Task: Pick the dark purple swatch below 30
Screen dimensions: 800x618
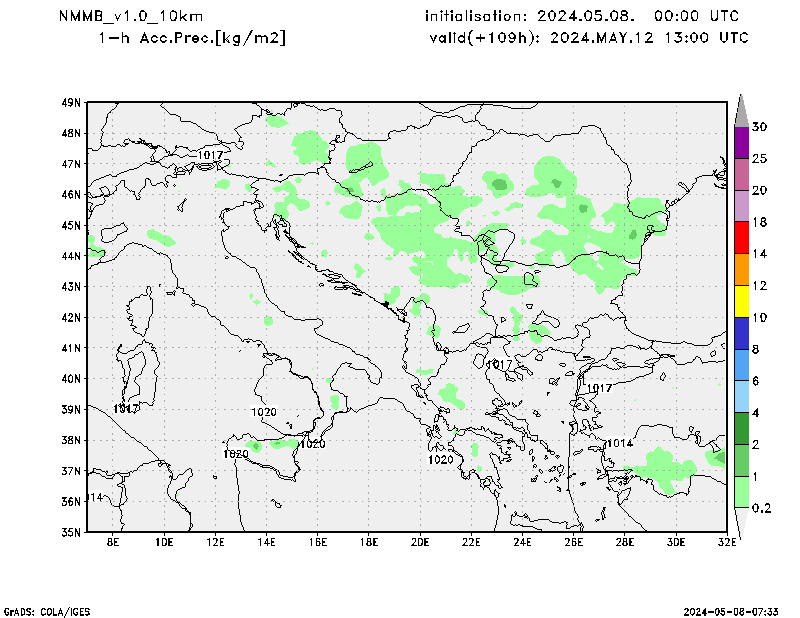Action: 741,142
